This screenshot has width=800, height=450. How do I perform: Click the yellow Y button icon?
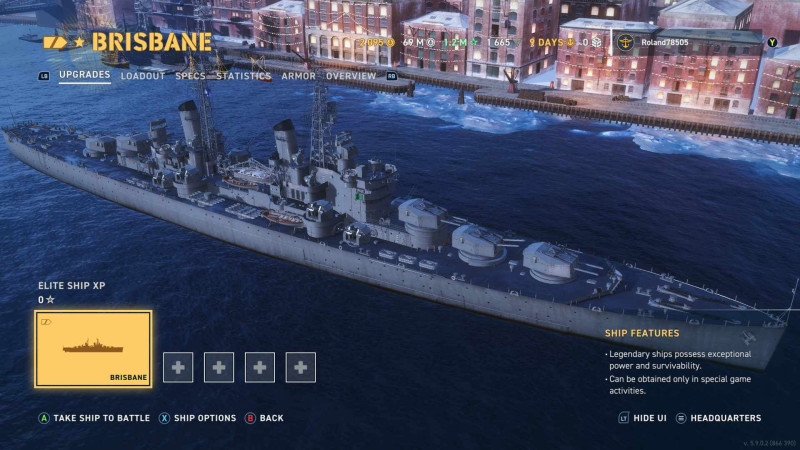[772, 43]
